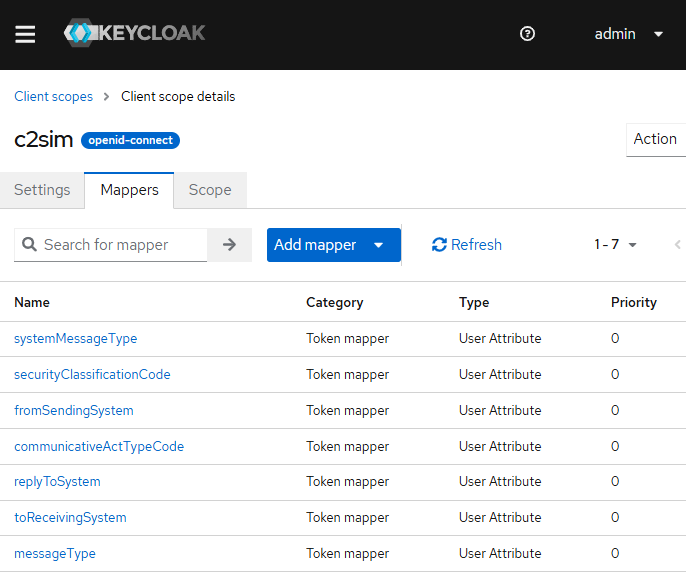
Task: Open the Add mapper dropdown
Action: tap(333, 245)
